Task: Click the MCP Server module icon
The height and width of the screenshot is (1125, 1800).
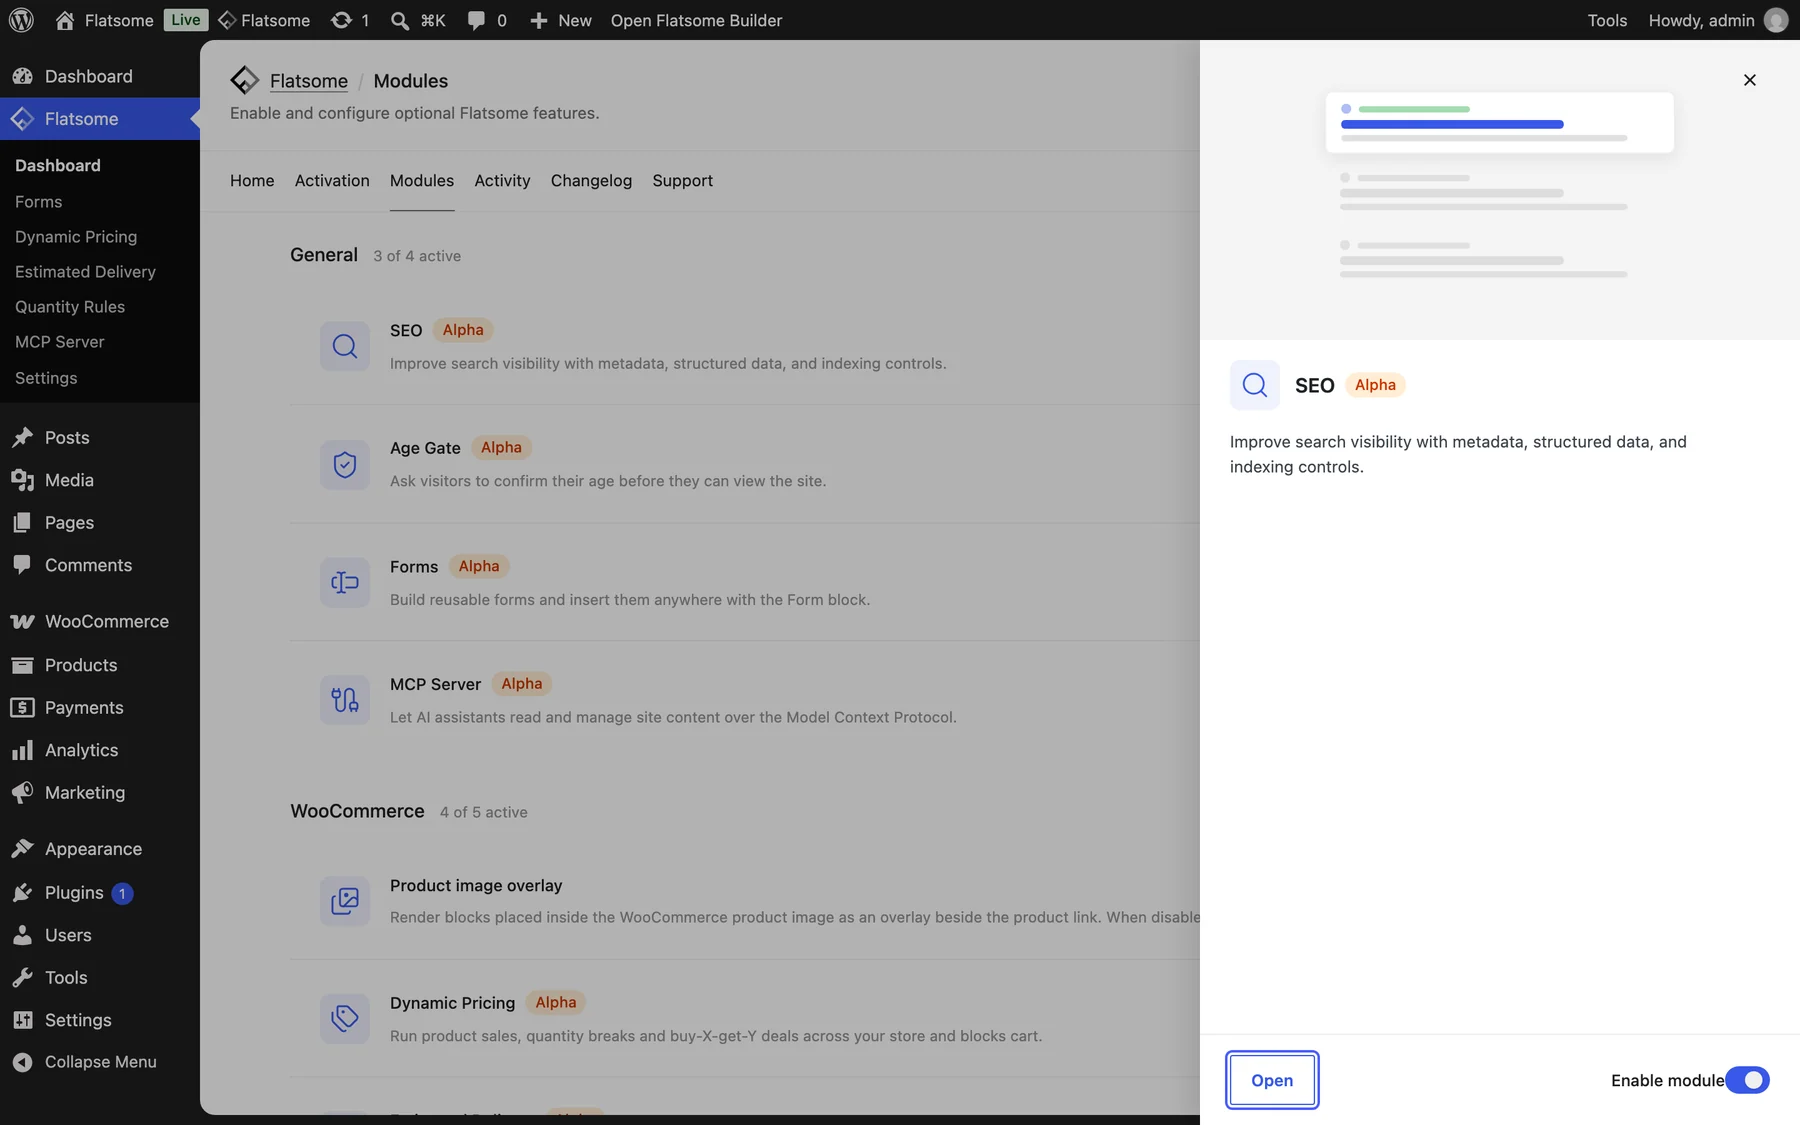Action: [345, 700]
